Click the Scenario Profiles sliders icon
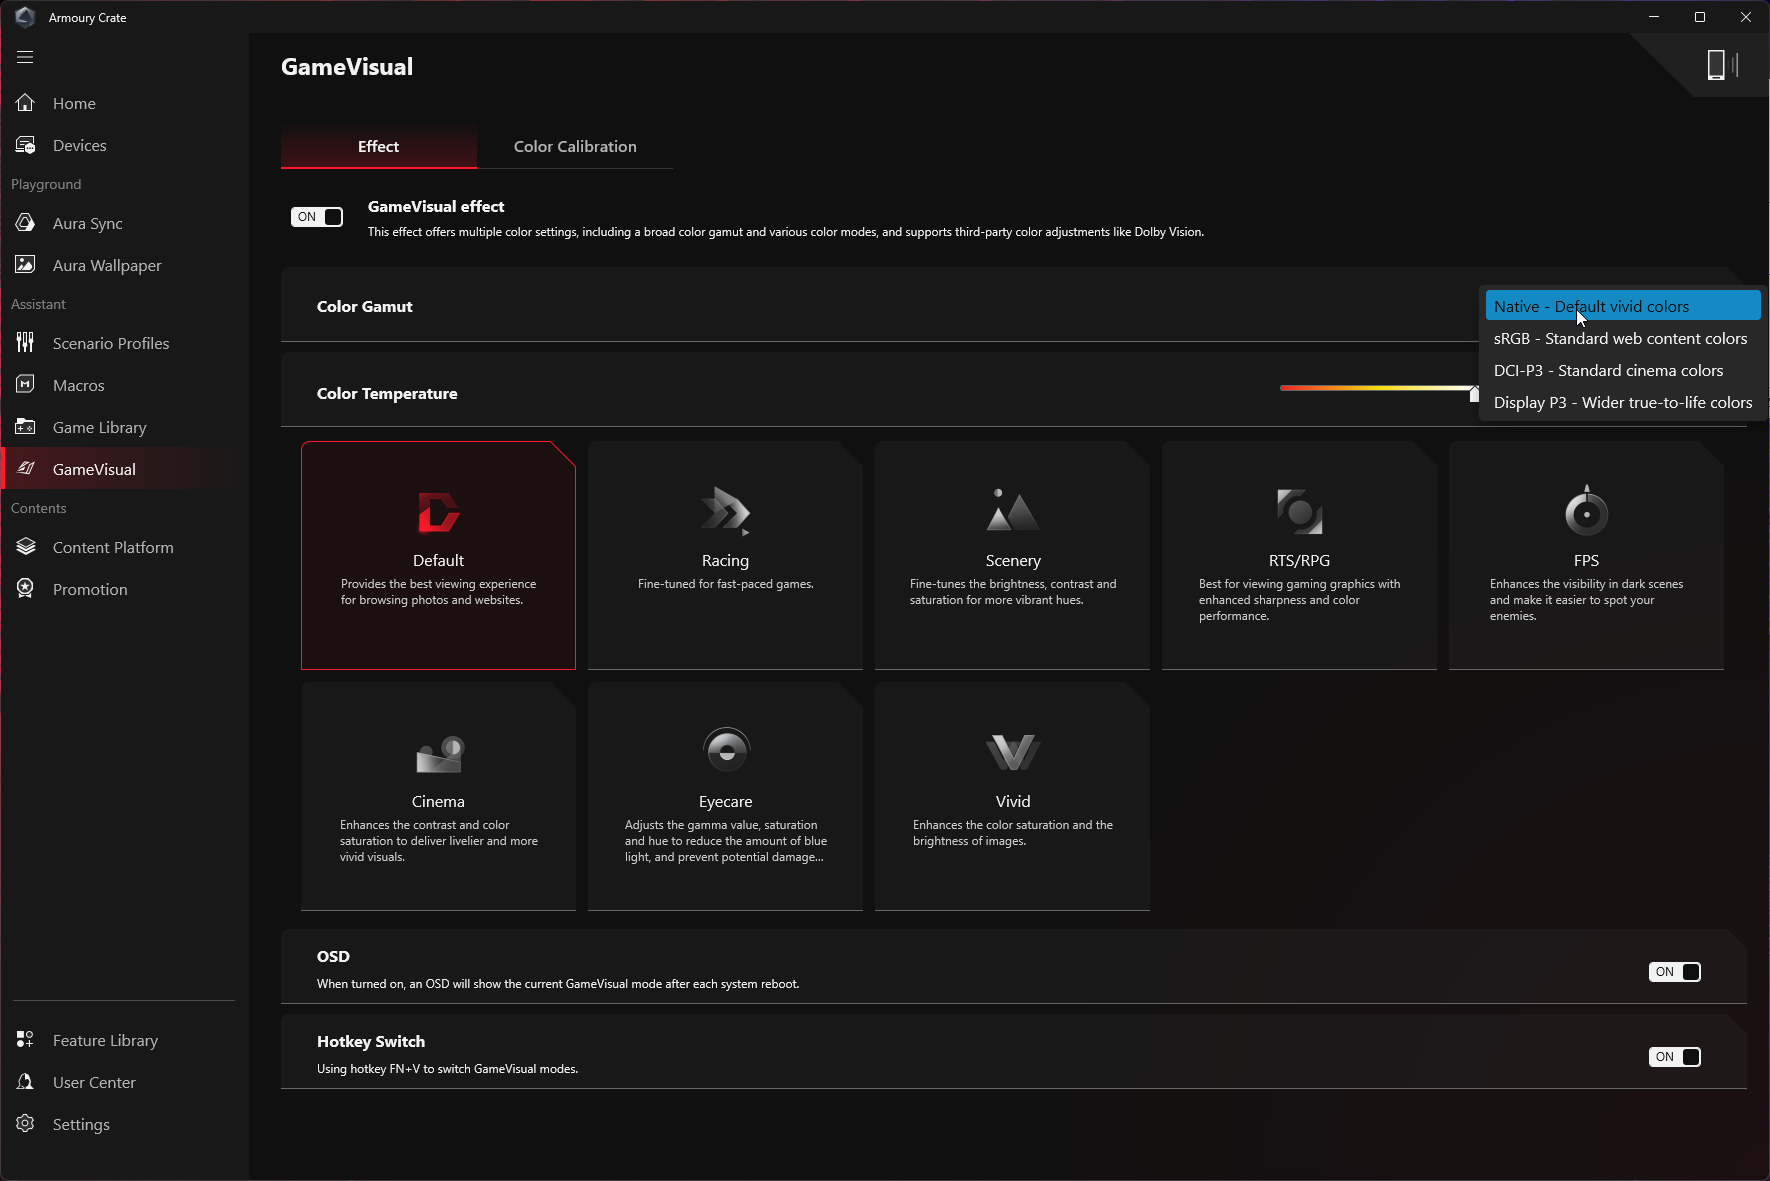Image resolution: width=1770 pixels, height=1181 pixels. 25,343
